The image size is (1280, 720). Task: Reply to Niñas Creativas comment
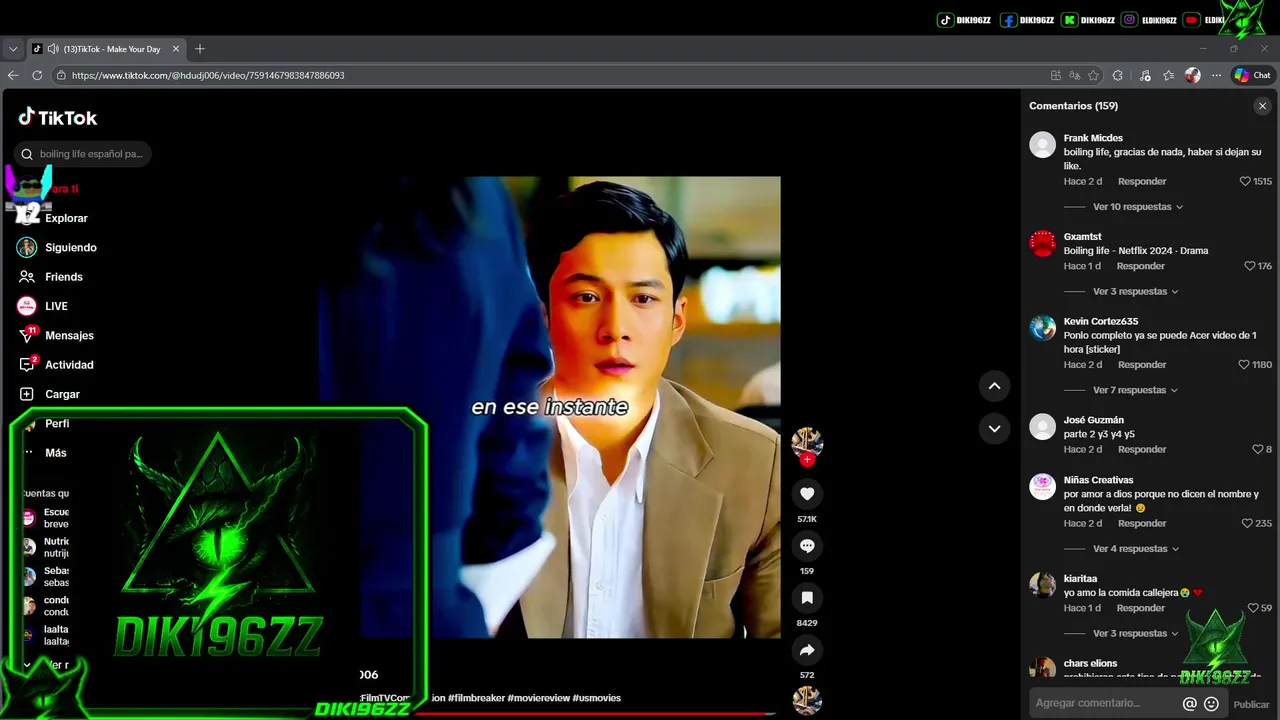pos(1142,524)
